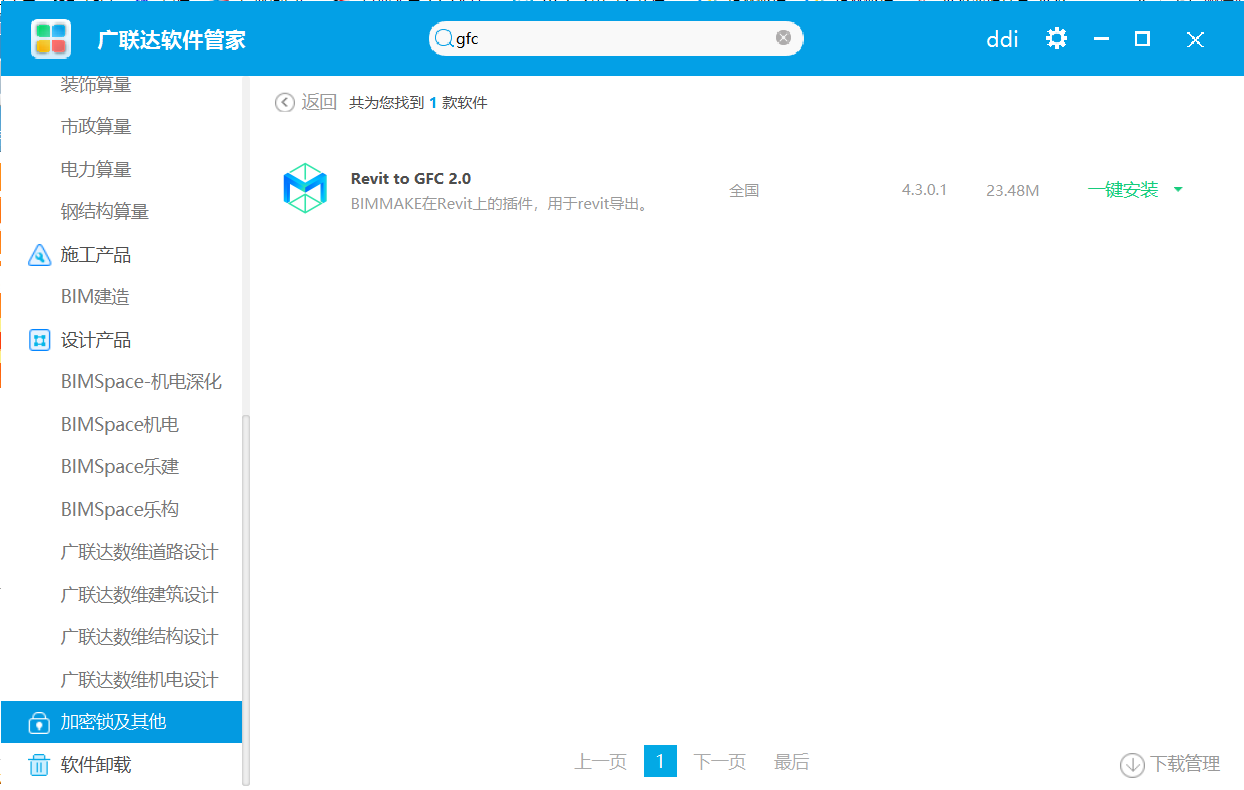Click the ddi user account name
The height and width of the screenshot is (790, 1244).
click(x=1002, y=39)
